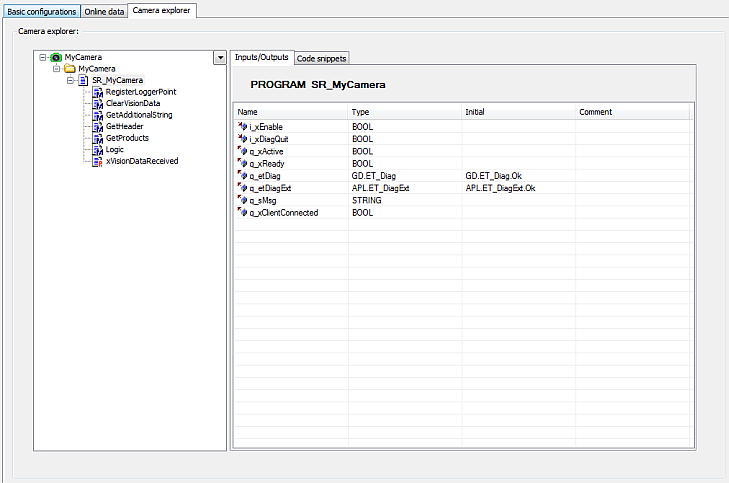Click the i_xDiagQuit variable name

(x=269, y=139)
